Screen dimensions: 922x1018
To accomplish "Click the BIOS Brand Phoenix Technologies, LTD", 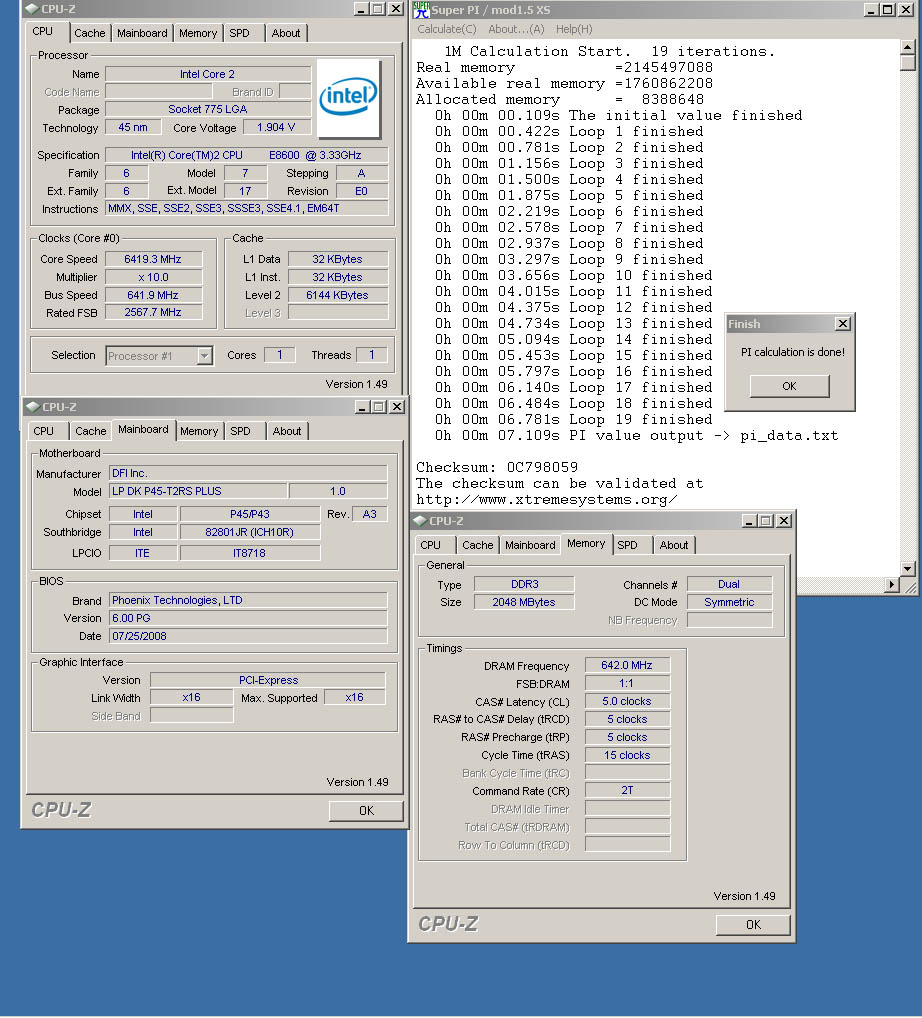I will 248,601.
